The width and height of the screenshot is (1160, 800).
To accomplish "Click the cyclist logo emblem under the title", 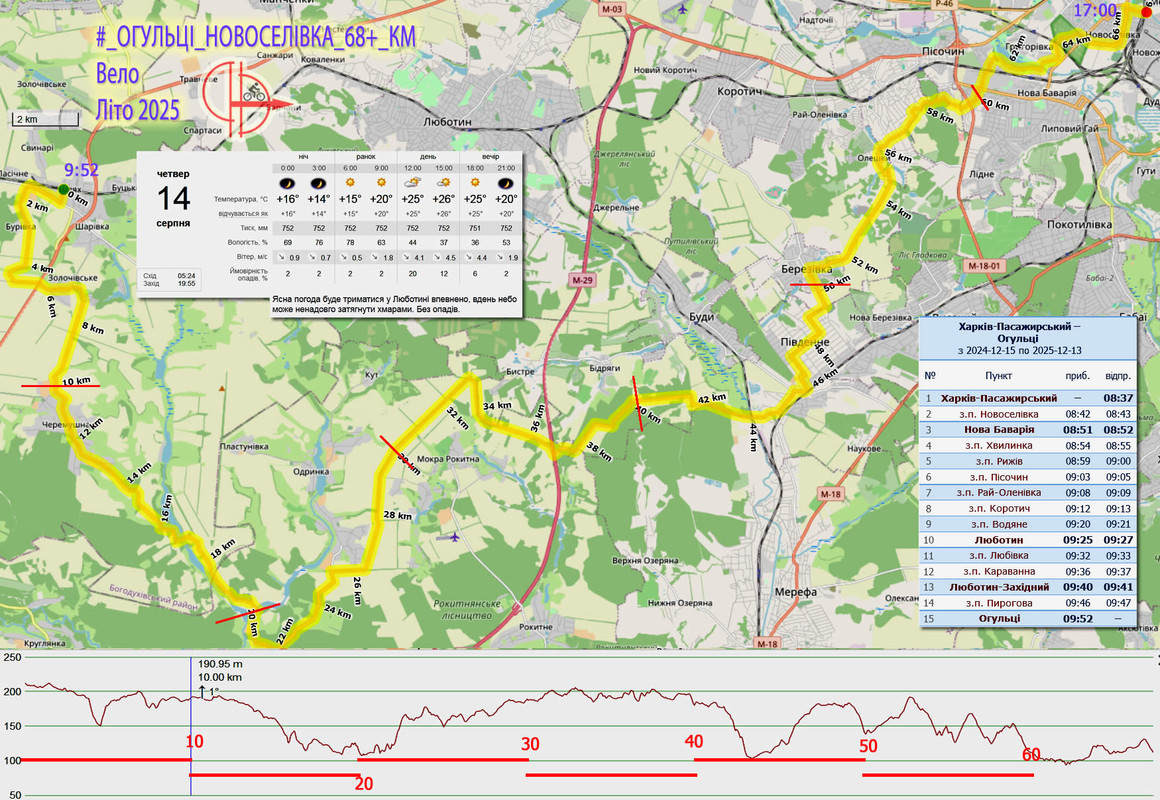I will [244, 100].
